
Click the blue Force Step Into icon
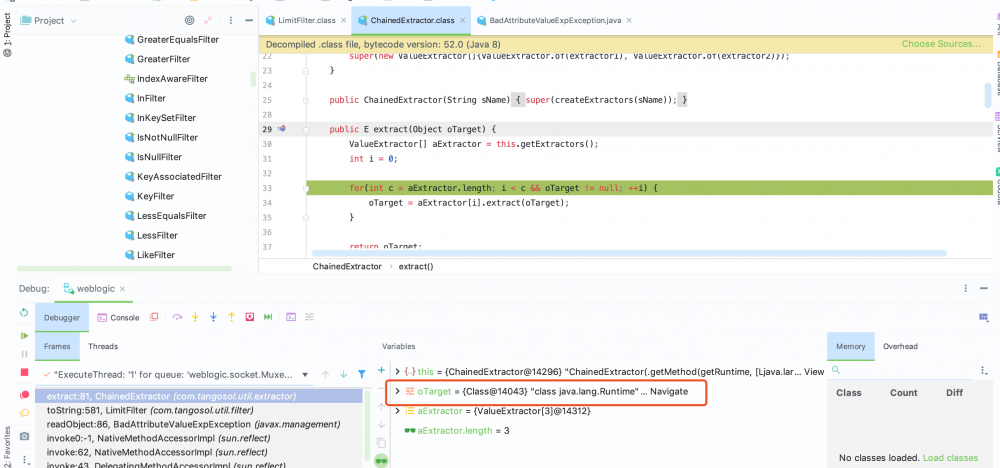(x=214, y=317)
